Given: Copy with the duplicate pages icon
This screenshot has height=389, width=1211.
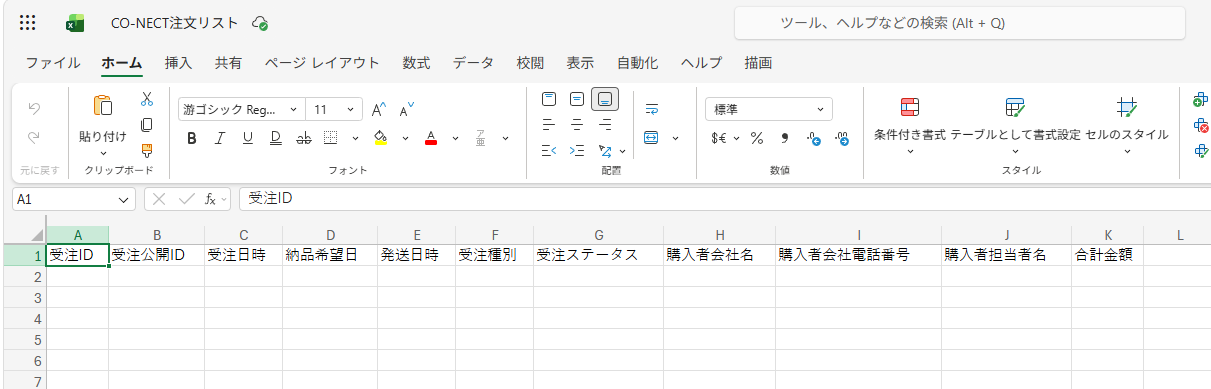Looking at the screenshot, I should click(147, 125).
